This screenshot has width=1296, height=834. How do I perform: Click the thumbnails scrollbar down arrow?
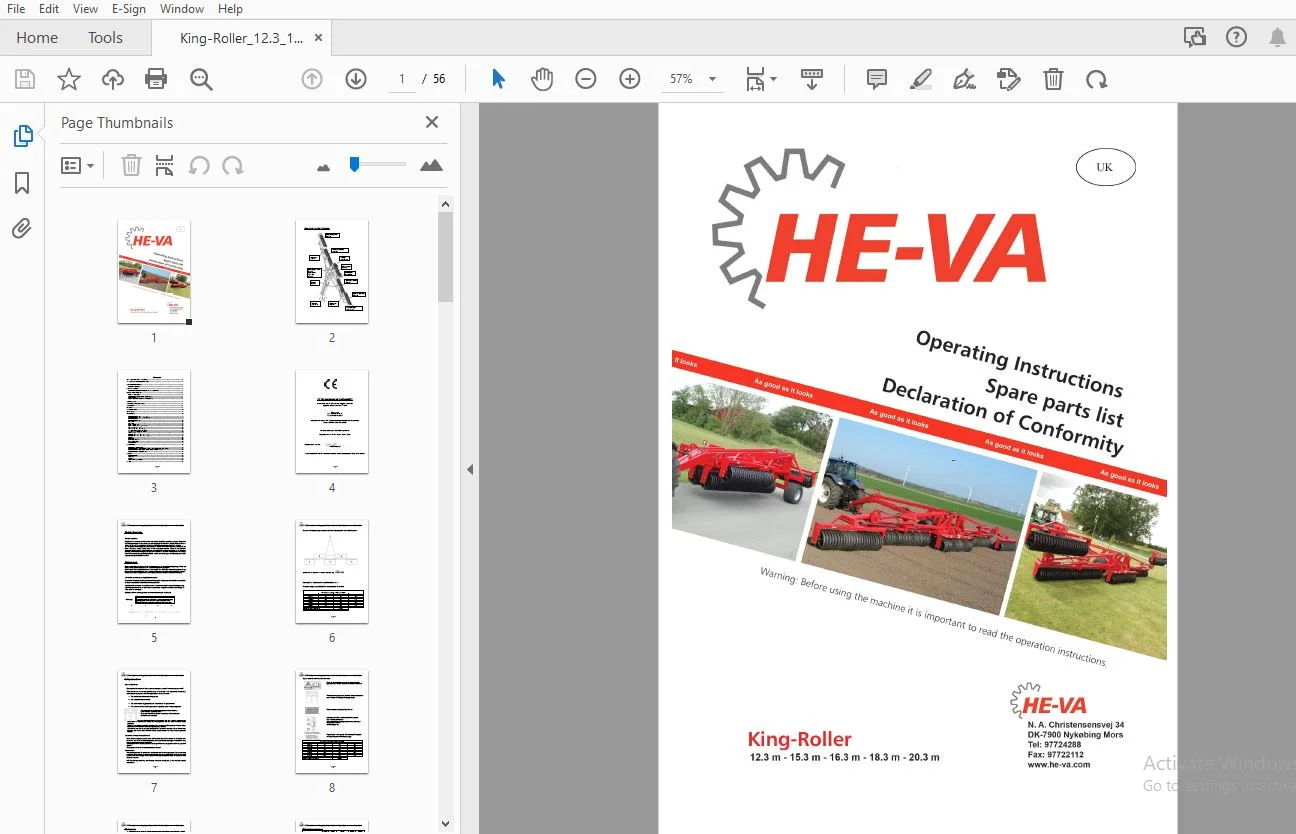pyautogui.click(x=446, y=824)
